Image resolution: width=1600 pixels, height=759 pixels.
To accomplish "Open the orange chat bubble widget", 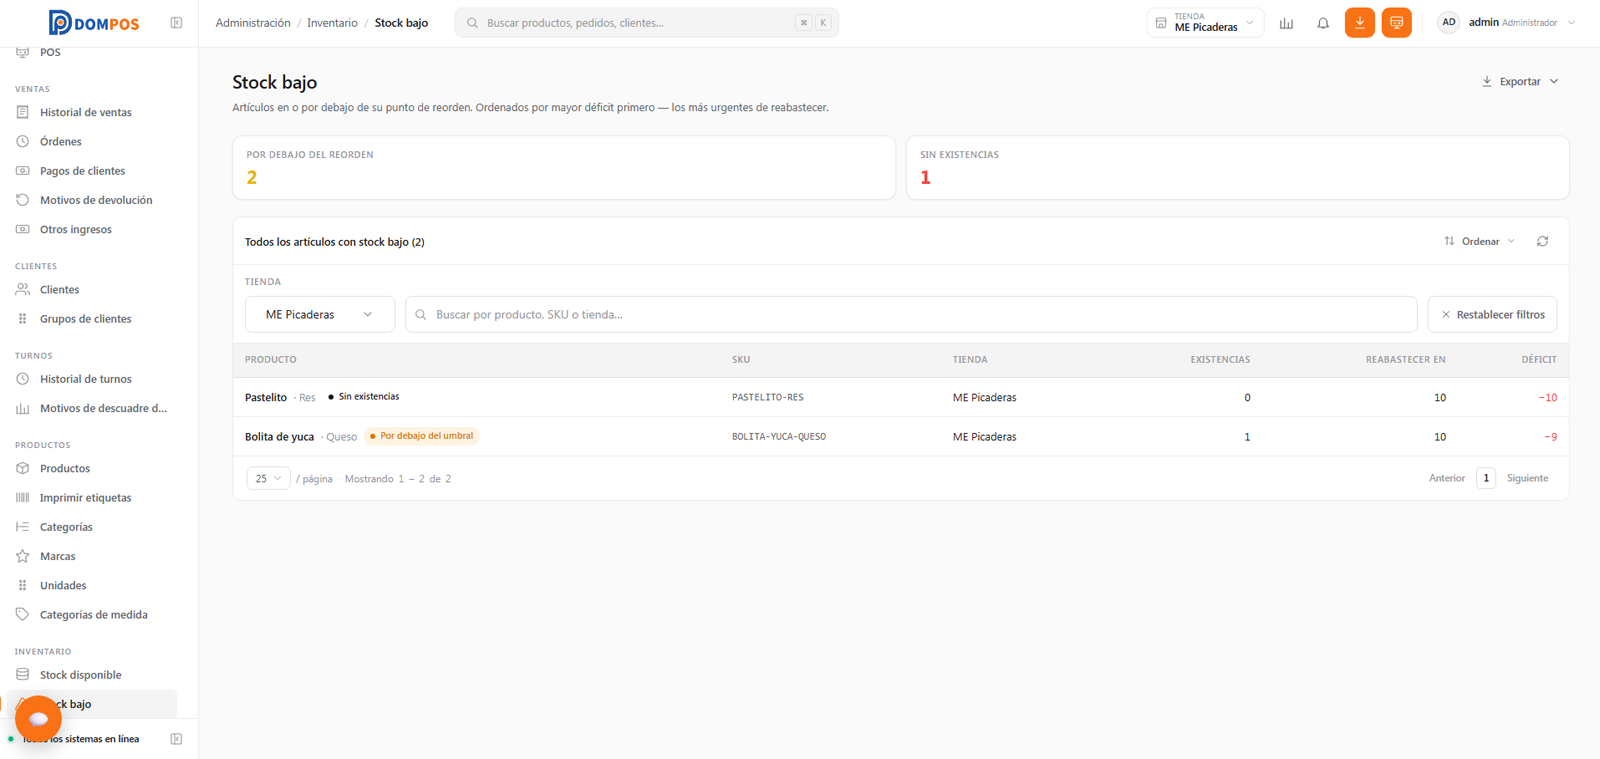I will [x=38, y=718].
